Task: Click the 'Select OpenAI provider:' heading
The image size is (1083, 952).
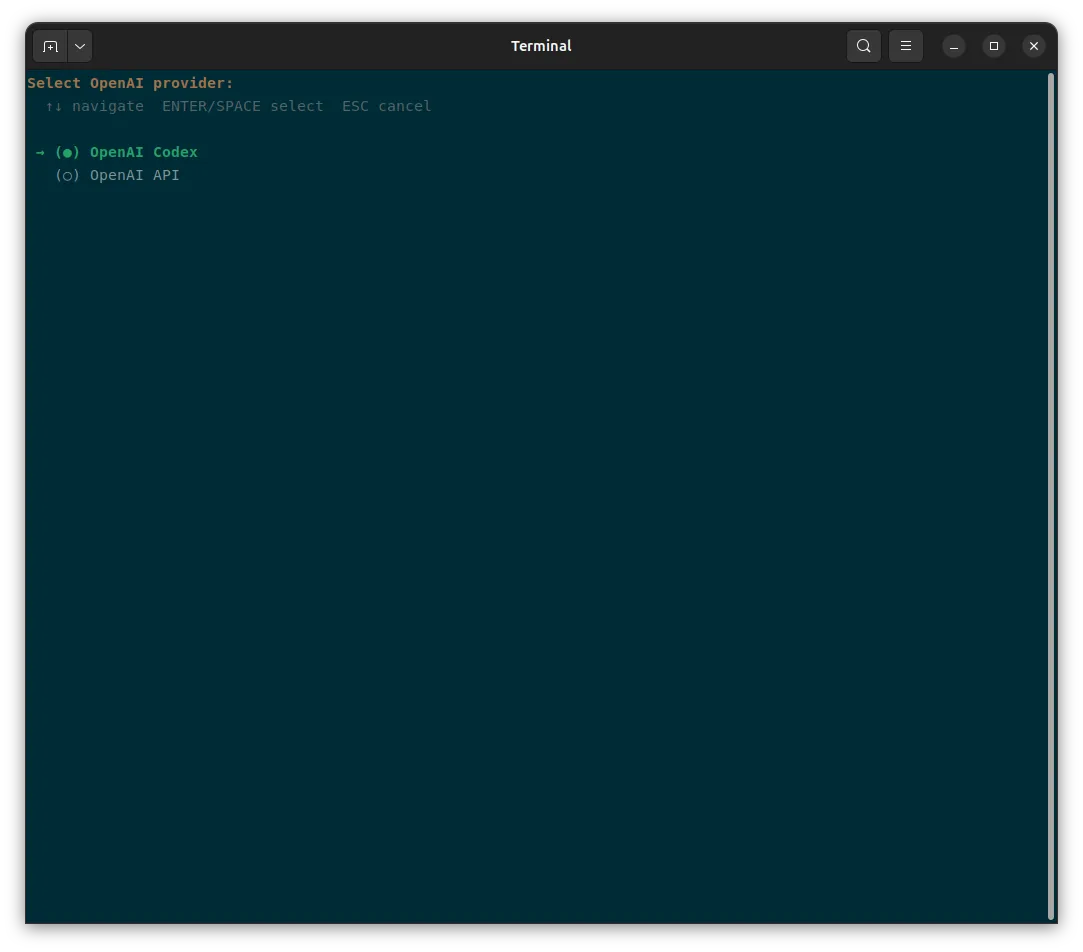Action: [x=131, y=83]
